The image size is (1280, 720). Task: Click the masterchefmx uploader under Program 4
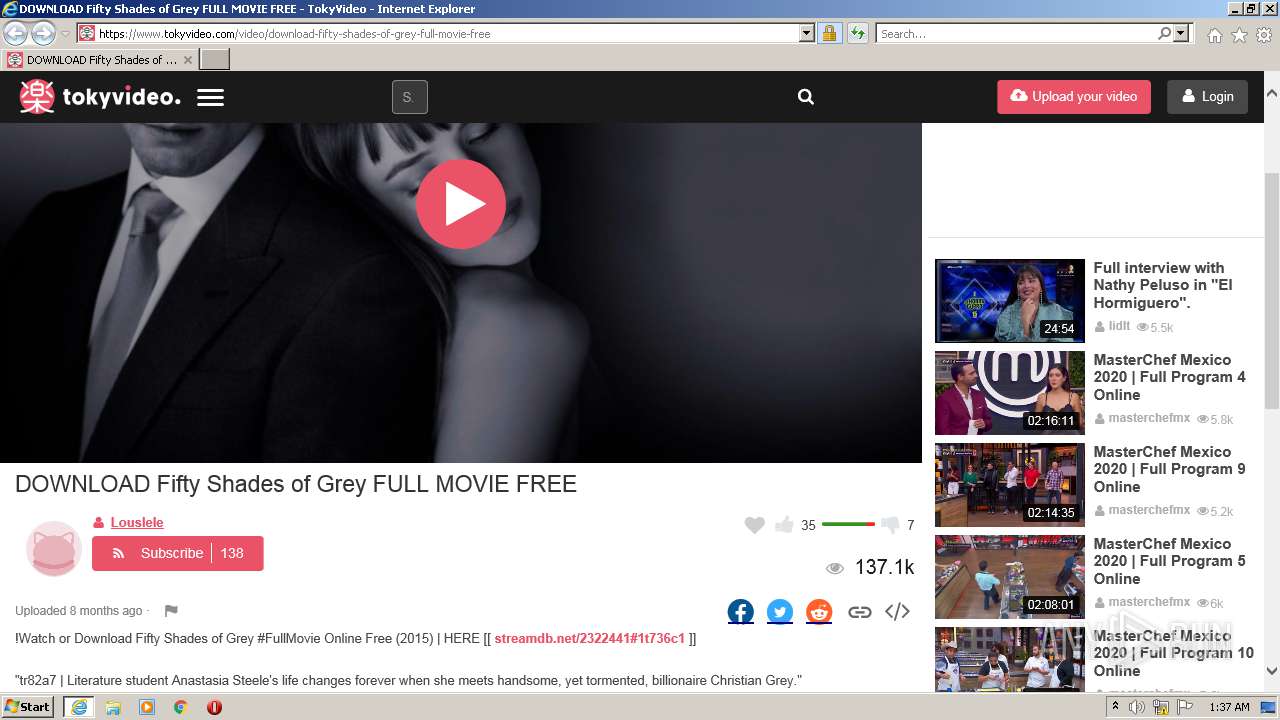pyautogui.click(x=1149, y=418)
